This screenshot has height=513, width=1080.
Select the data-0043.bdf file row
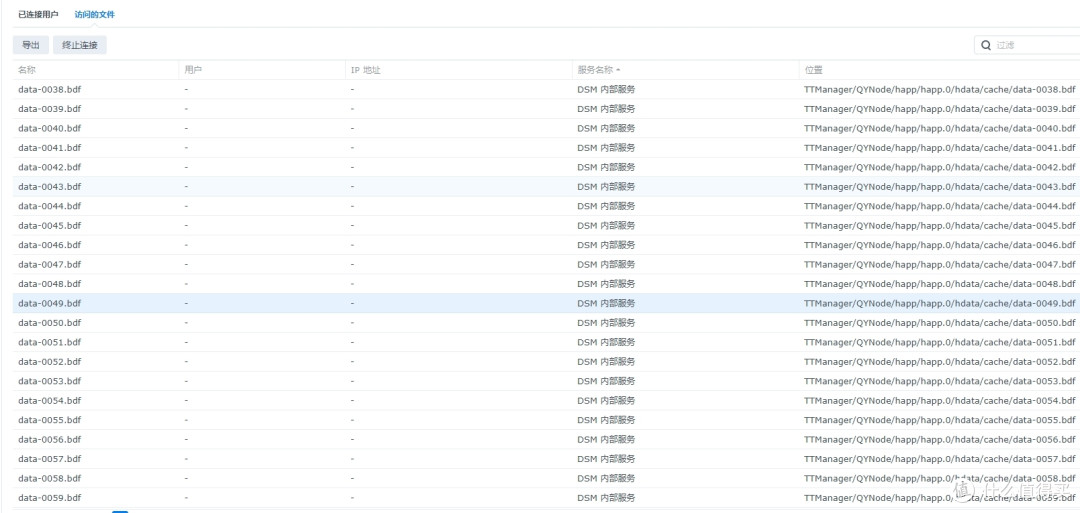[49, 187]
